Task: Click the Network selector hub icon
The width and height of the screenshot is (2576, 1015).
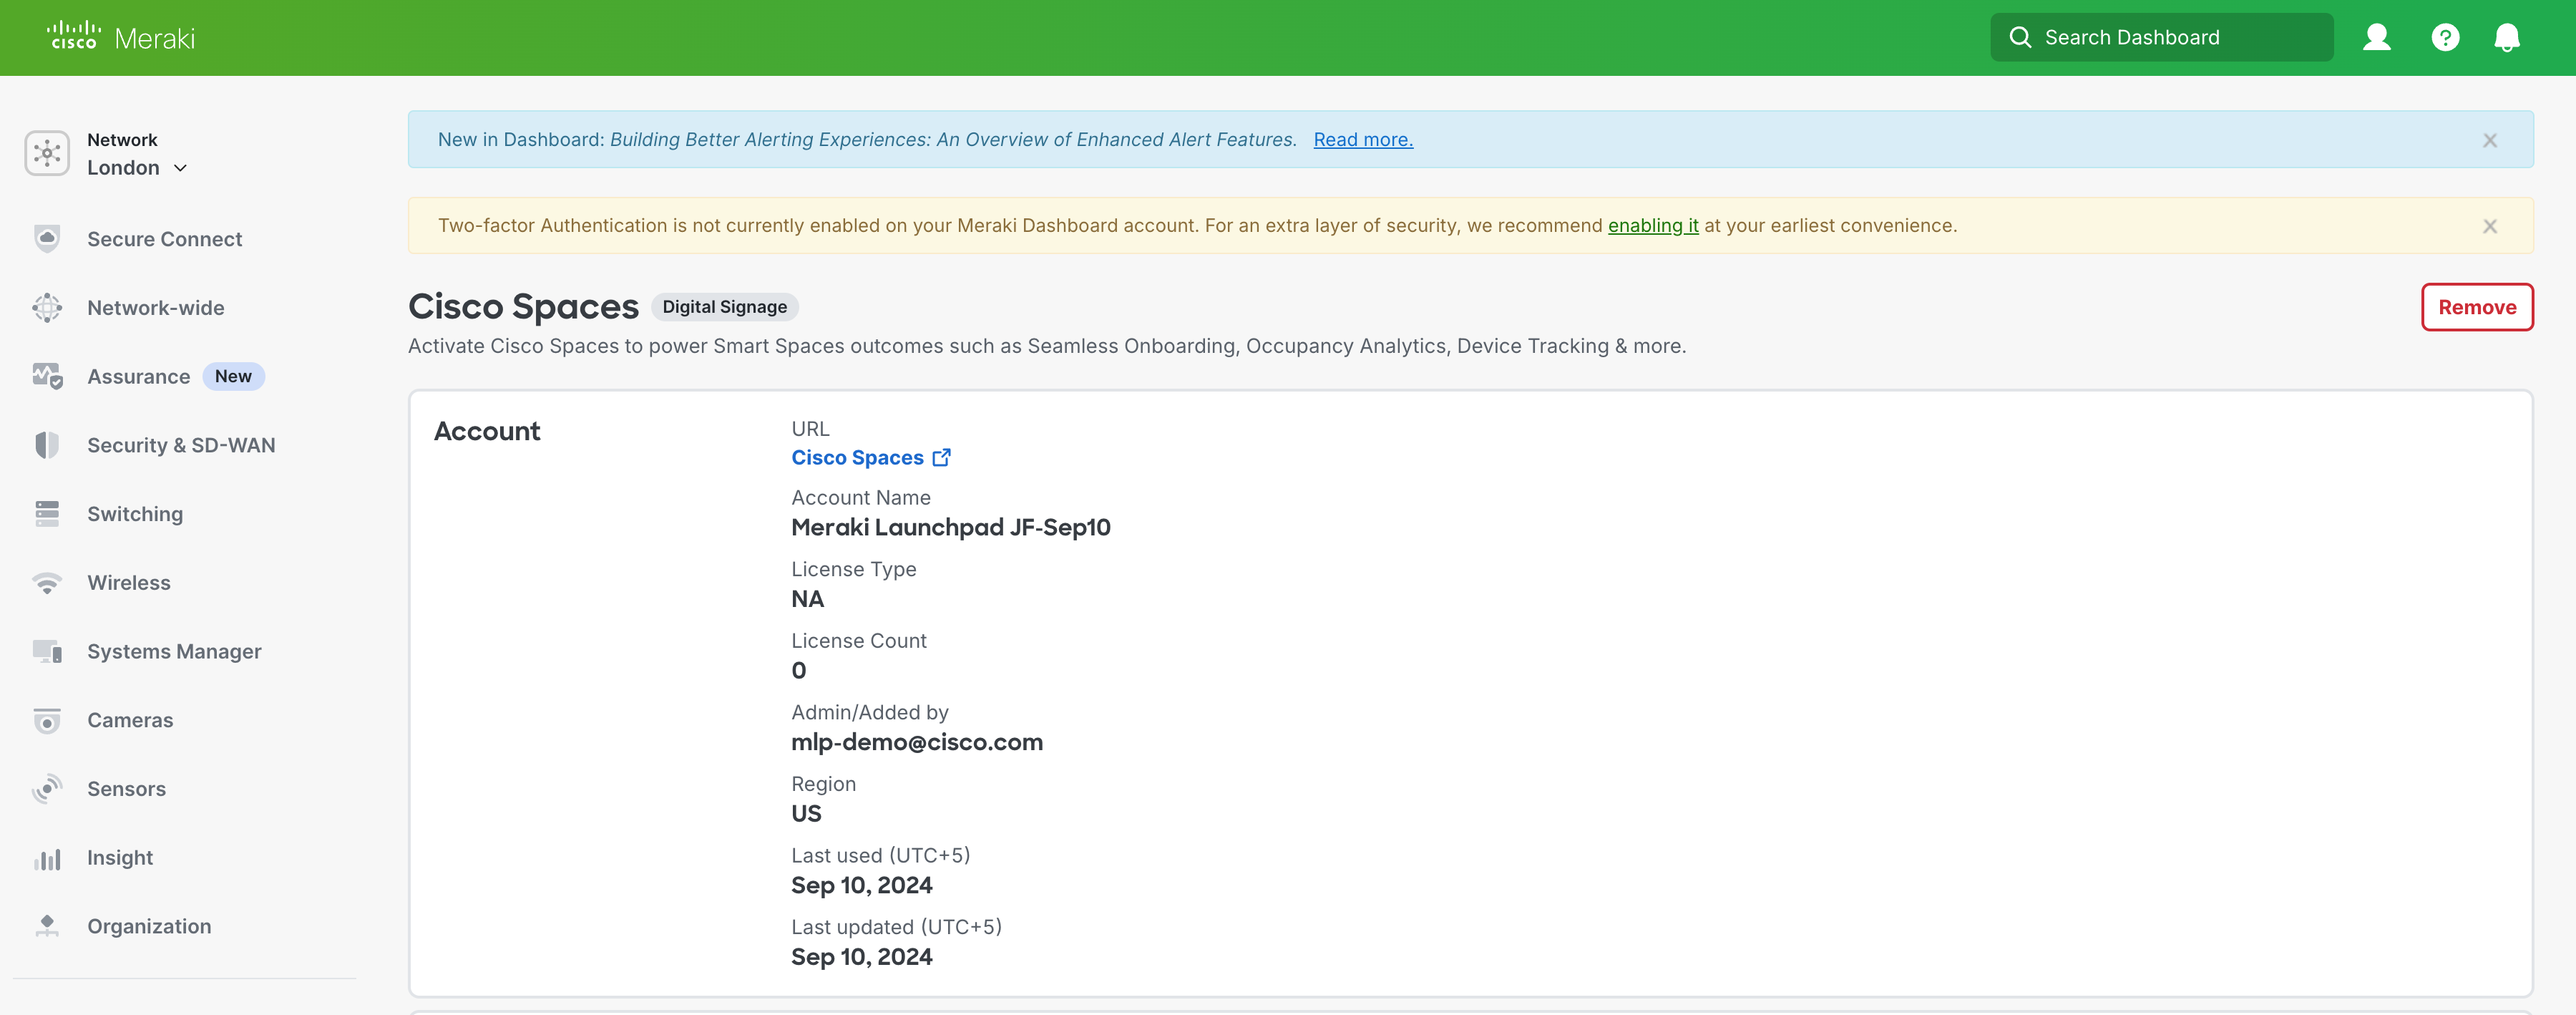Action: coord(47,153)
